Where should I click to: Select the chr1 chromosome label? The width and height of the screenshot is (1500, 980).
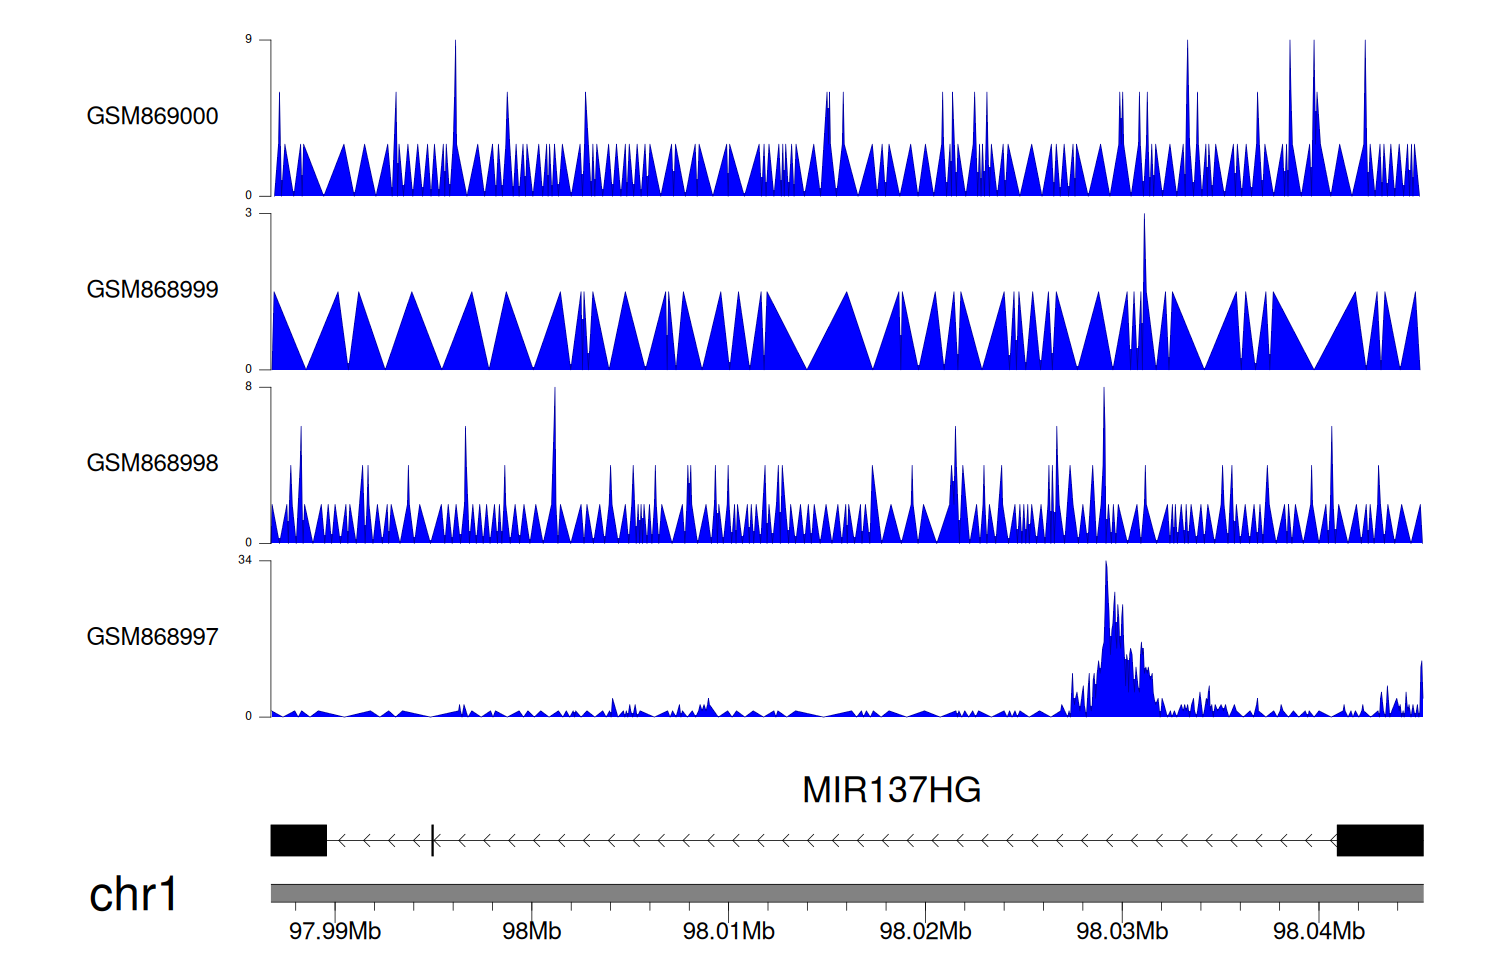pyautogui.click(x=133, y=894)
